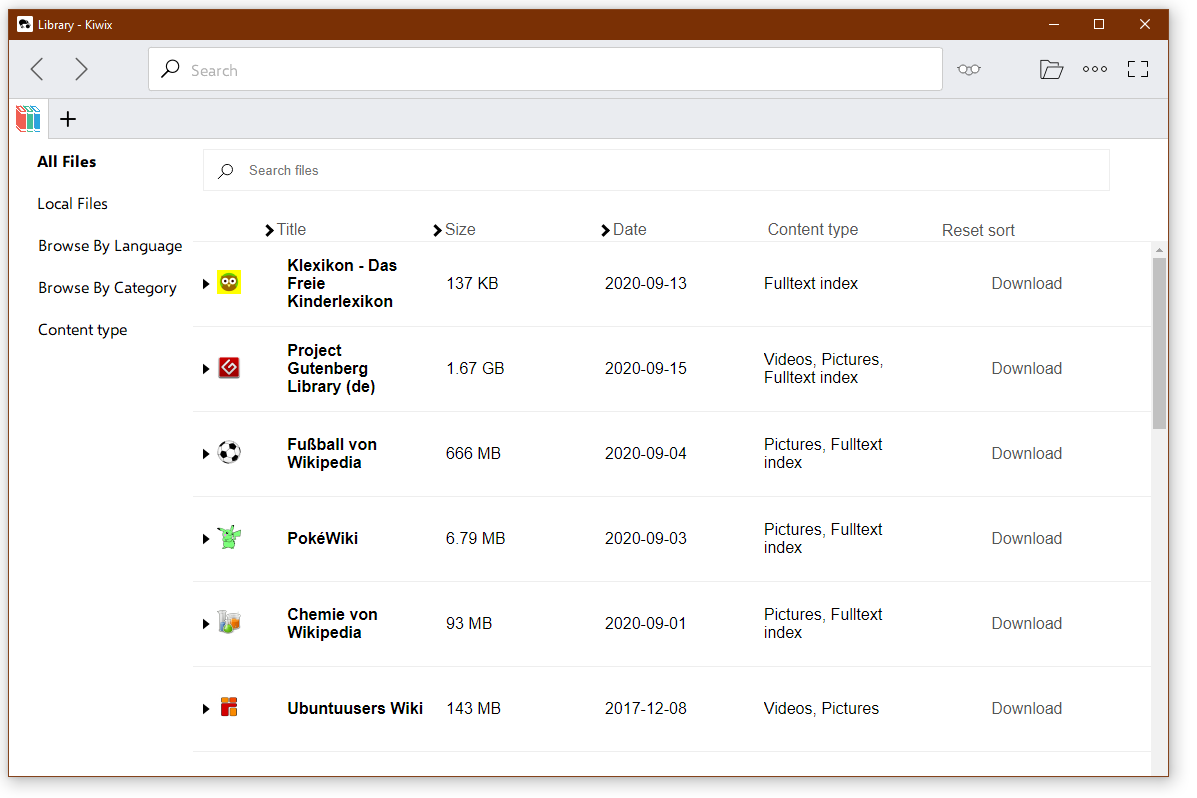Expand the Ubuntuusers Wiki row

206,709
